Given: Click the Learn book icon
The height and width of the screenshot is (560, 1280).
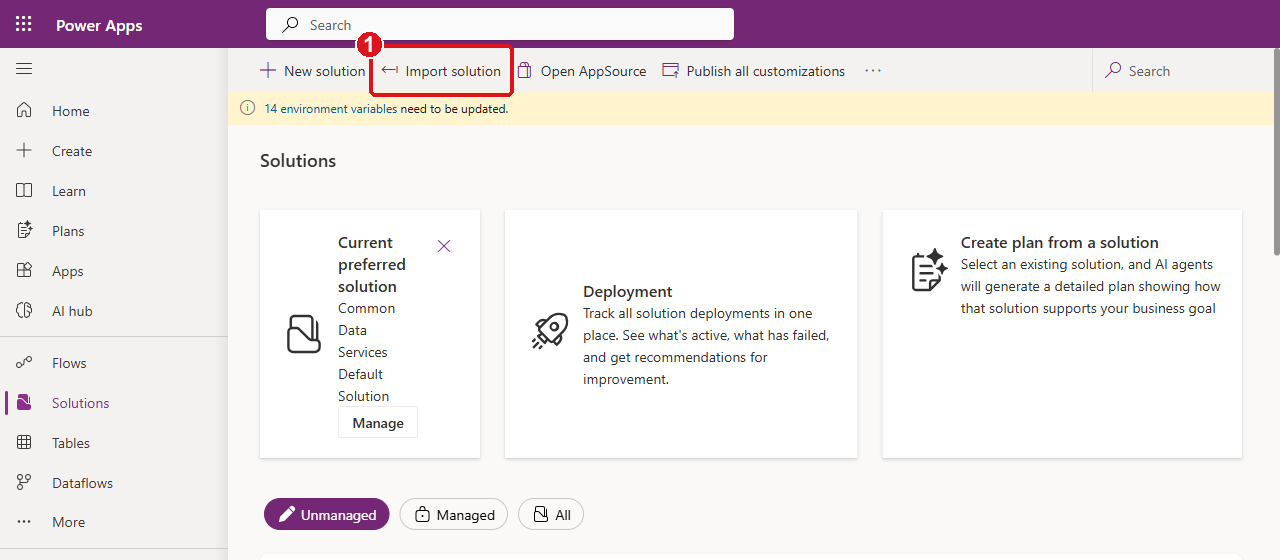Looking at the screenshot, I should [x=25, y=191].
